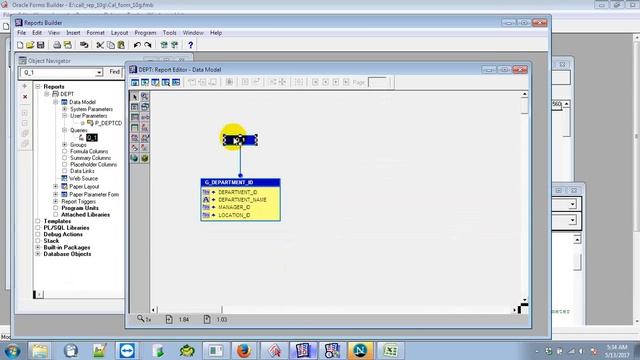
Task: Click the Redo arrow icon
Action: click(x=148, y=45)
